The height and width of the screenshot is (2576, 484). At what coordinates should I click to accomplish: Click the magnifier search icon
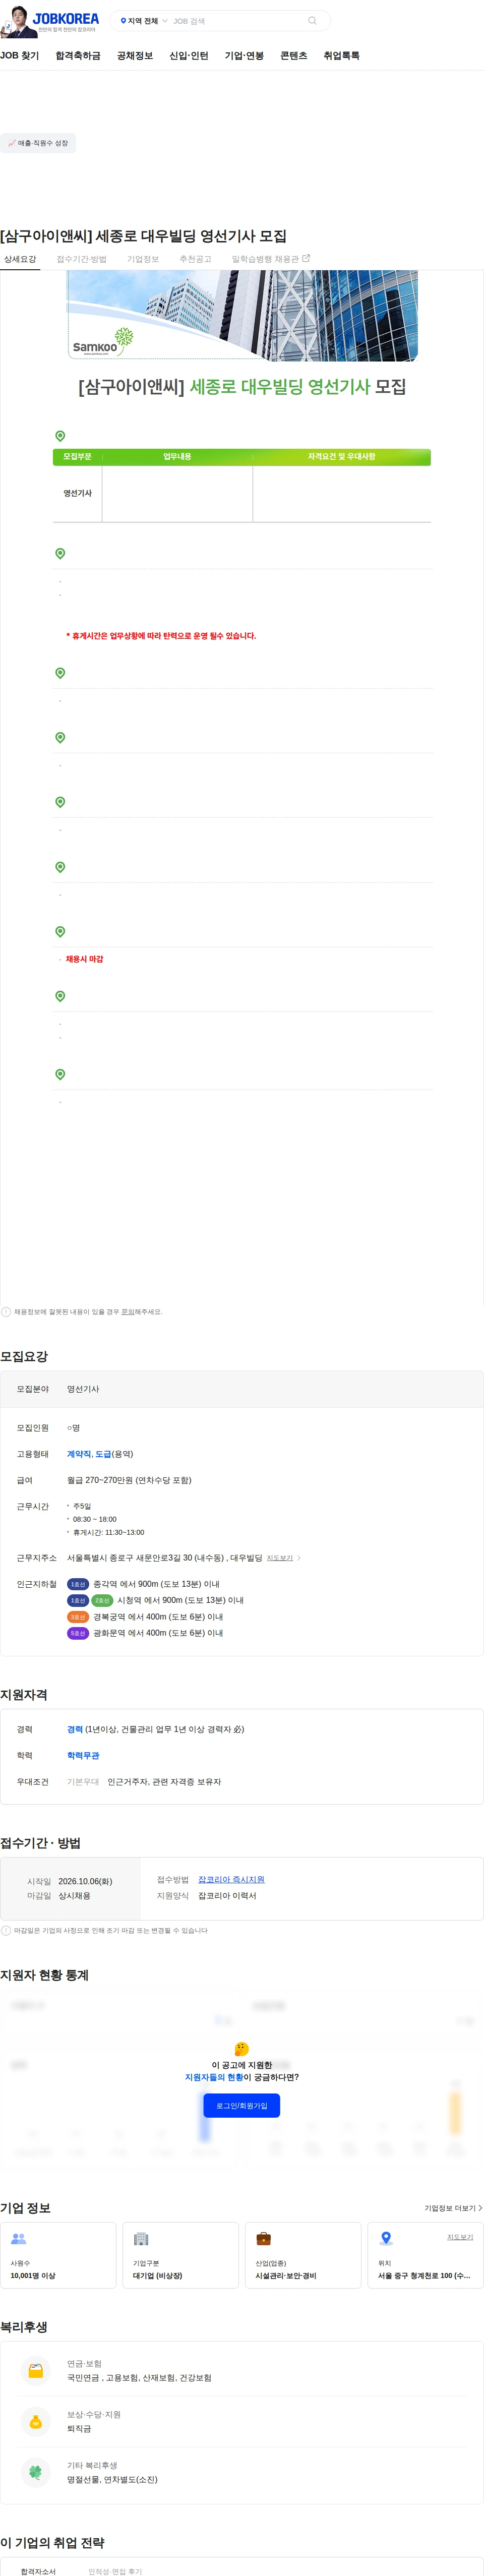(x=312, y=21)
